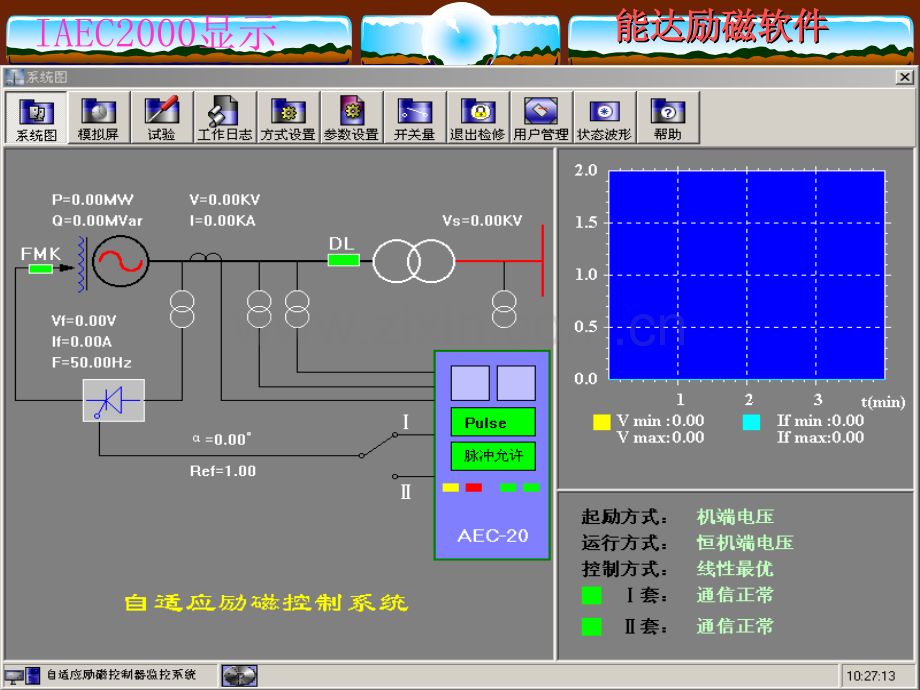Click the cyan If min legend swatch
This screenshot has height=690, width=920.
[x=751, y=422]
